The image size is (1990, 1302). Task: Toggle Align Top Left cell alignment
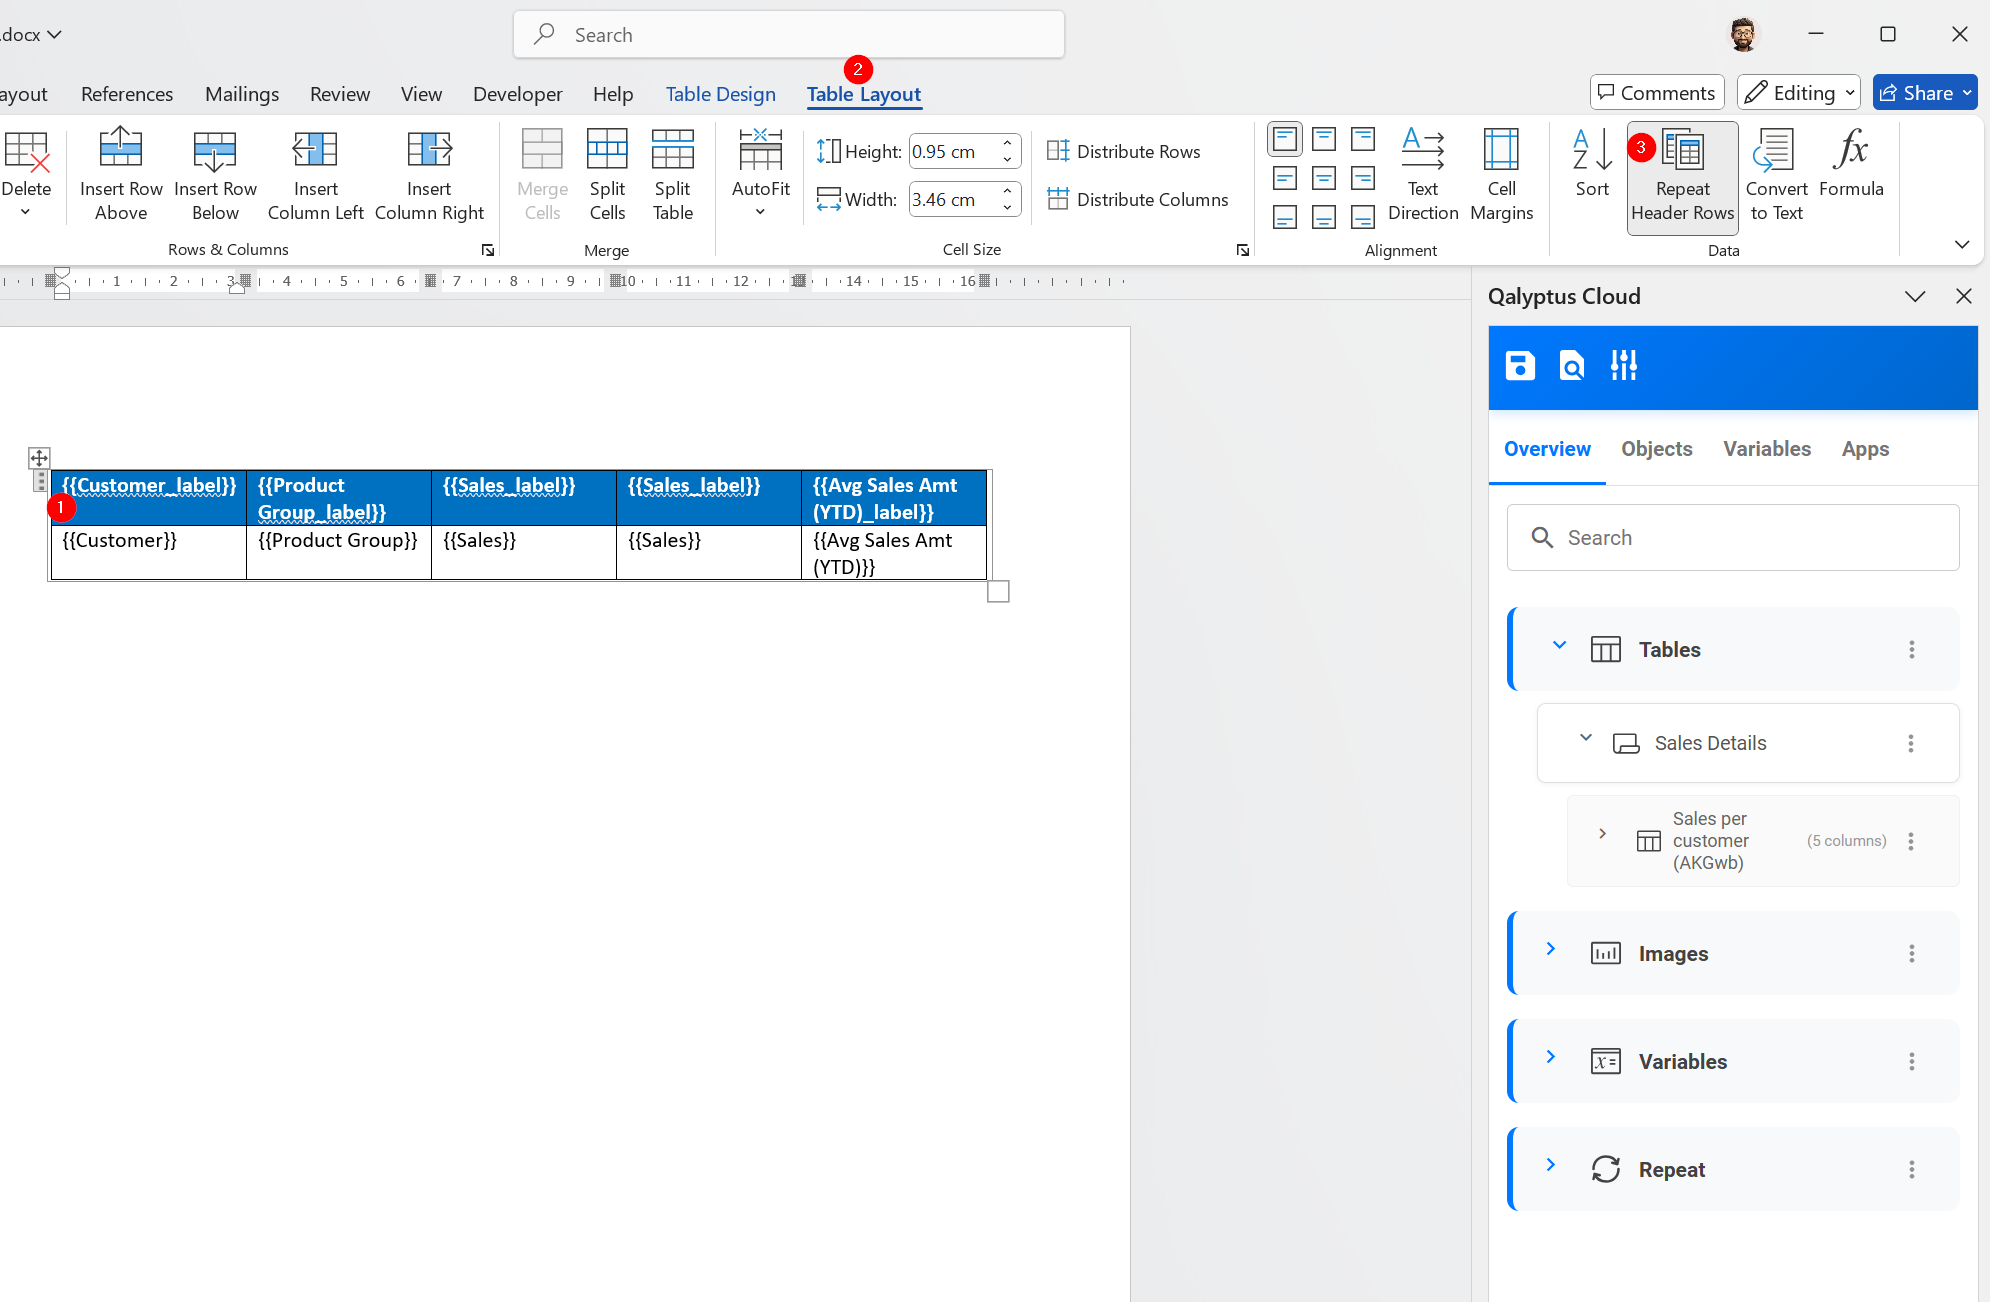coord(1285,139)
